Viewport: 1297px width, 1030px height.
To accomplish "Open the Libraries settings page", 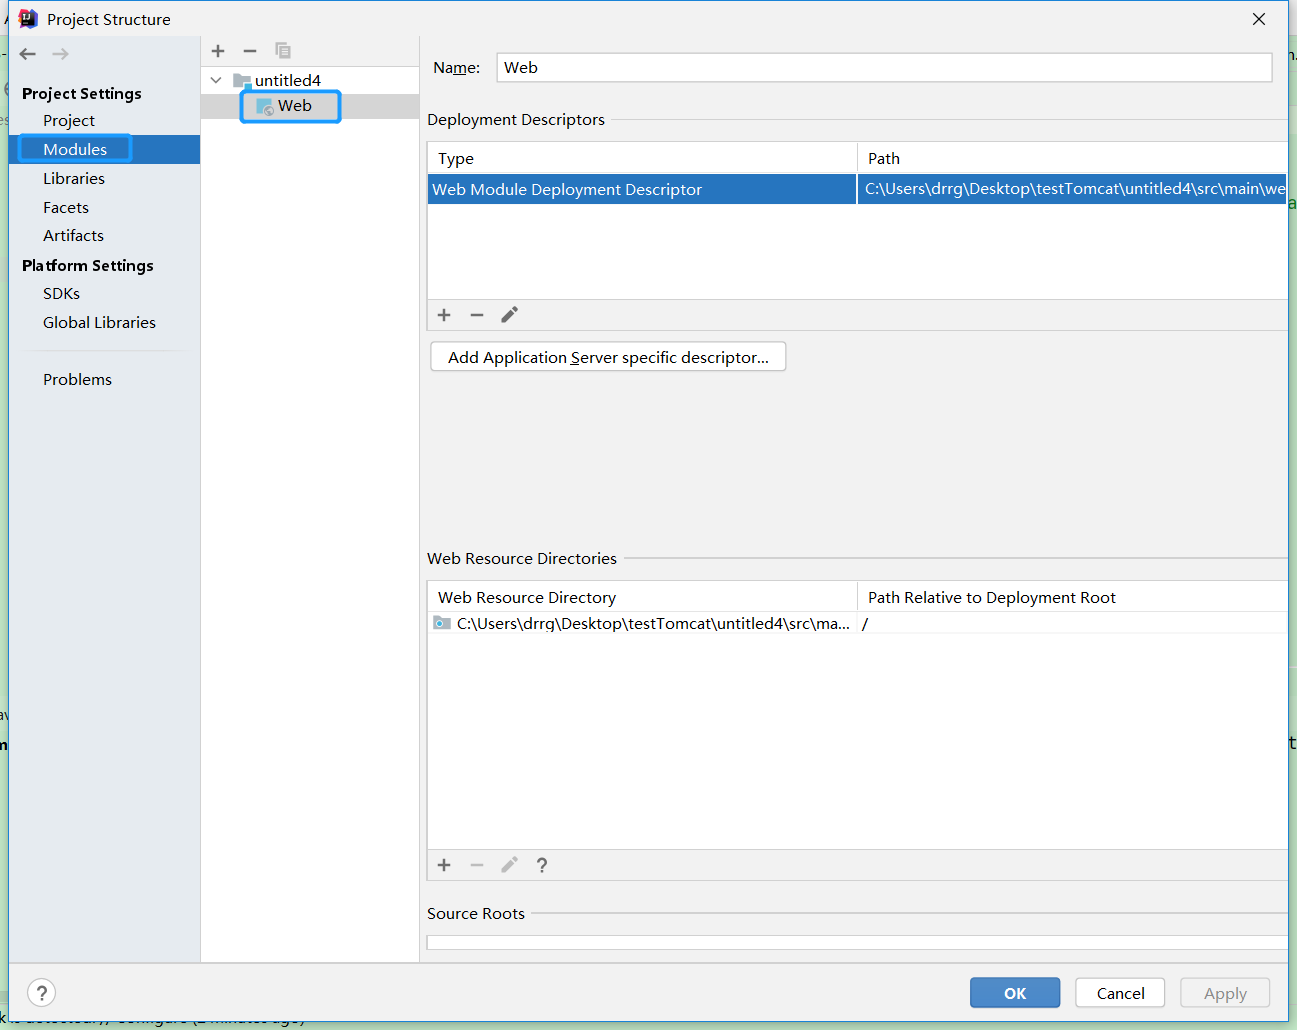I will (x=74, y=178).
